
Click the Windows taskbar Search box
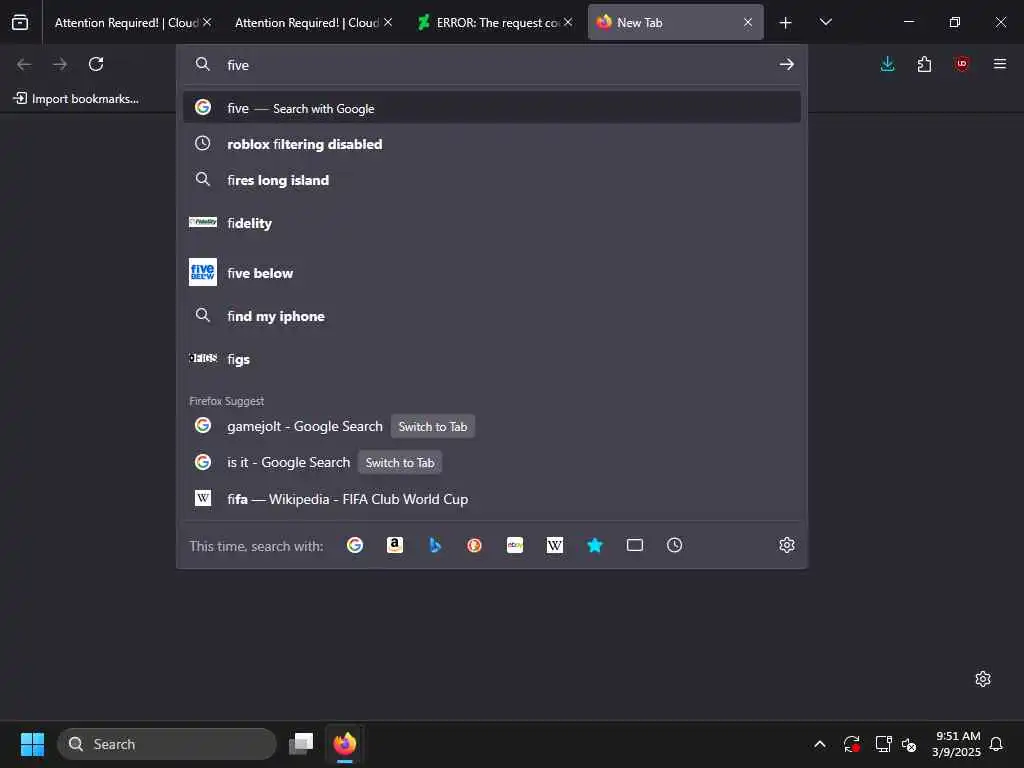[167, 744]
